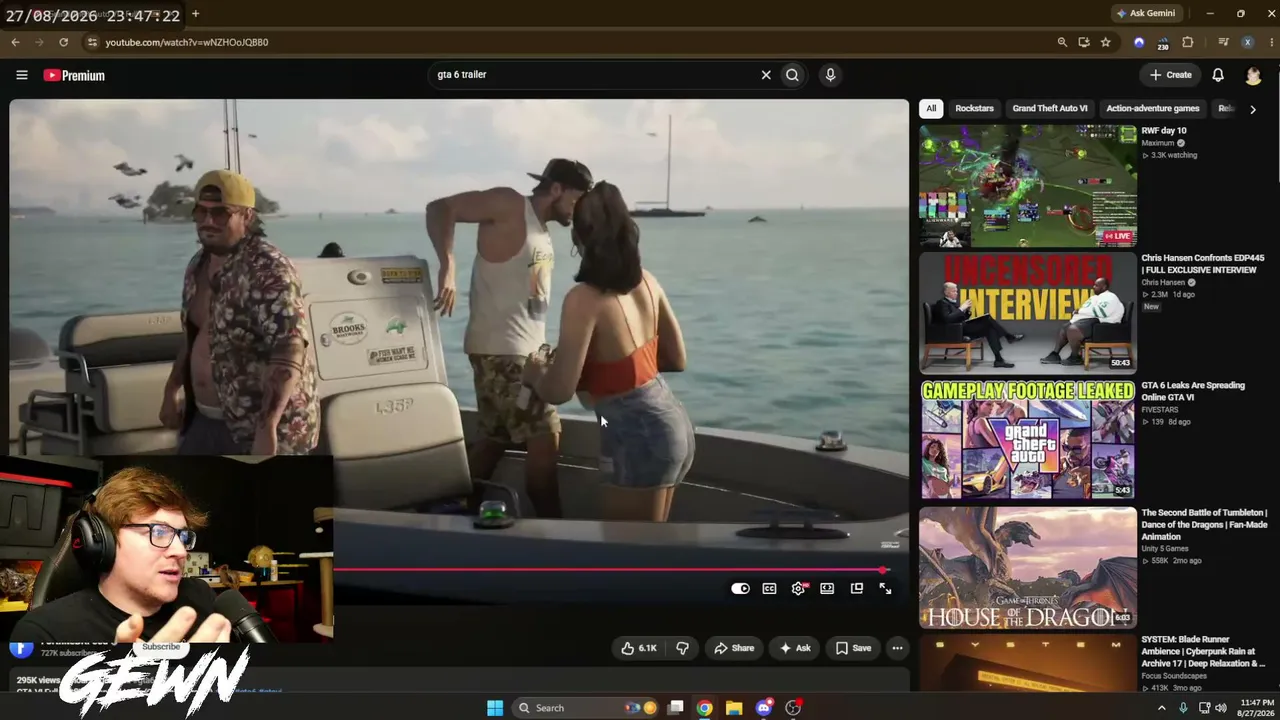Open File Explorer from the taskbar

[x=734, y=708]
